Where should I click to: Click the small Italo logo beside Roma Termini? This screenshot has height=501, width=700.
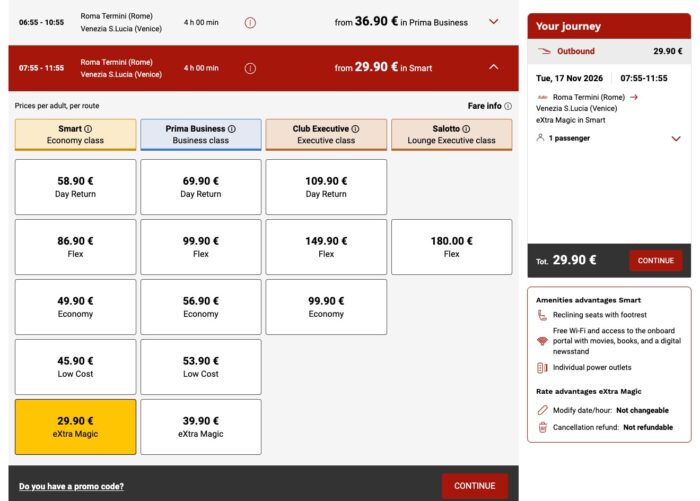pyautogui.click(x=542, y=97)
